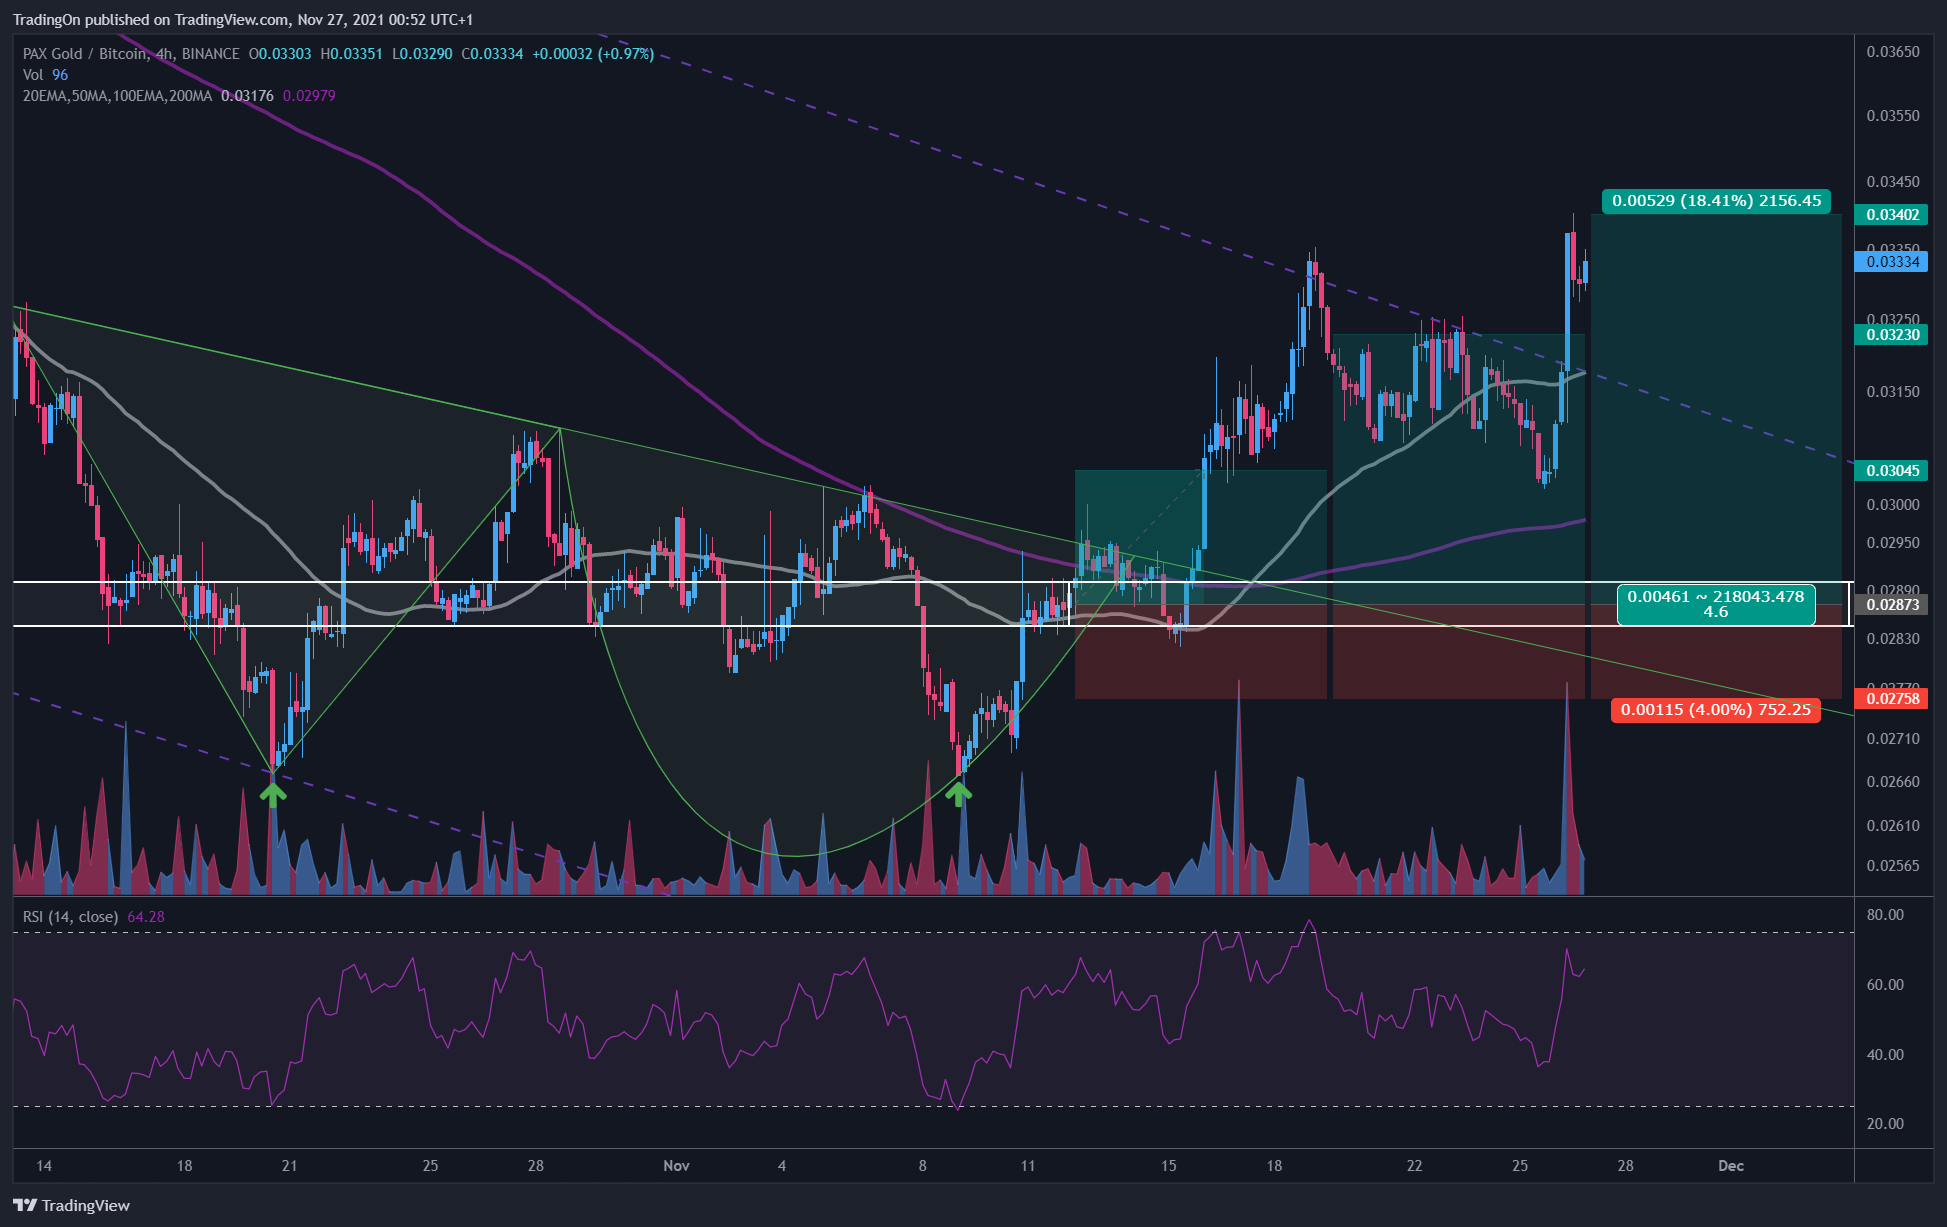1947x1227 pixels.
Task: Click the 0.00529 (18.41%) profit target box
Action: pyautogui.click(x=1716, y=201)
